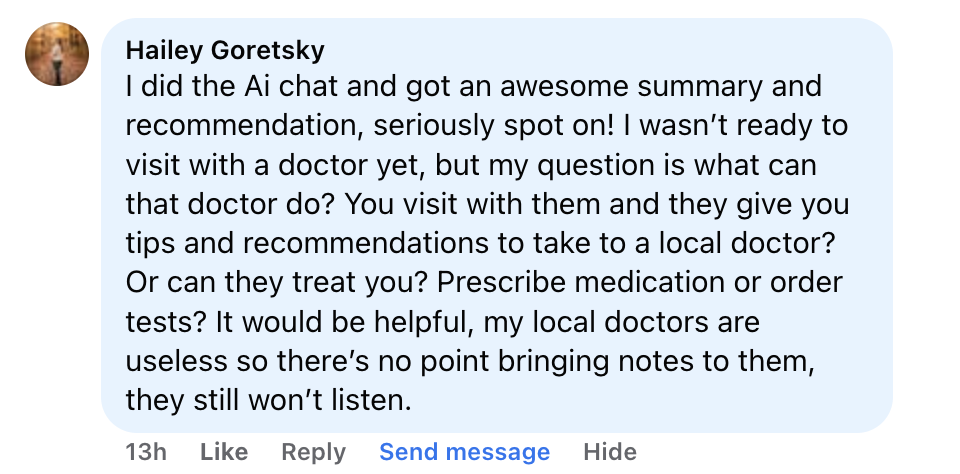Click the line starting "that doctor do?"
This screenshot has height=474, width=960.
[x=487, y=204]
